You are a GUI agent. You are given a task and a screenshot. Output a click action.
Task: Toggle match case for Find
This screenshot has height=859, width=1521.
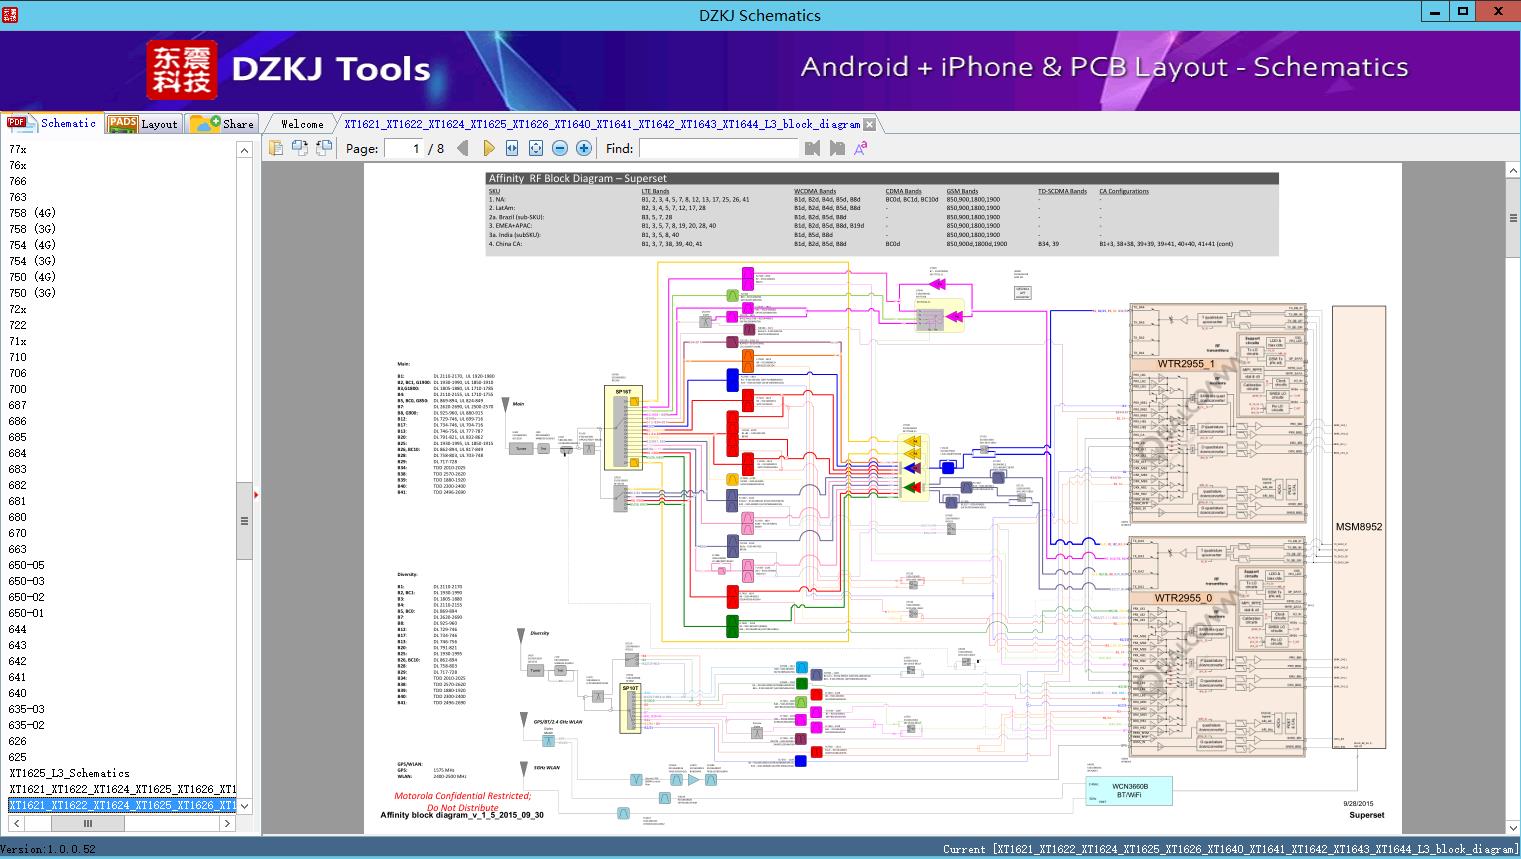point(861,148)
